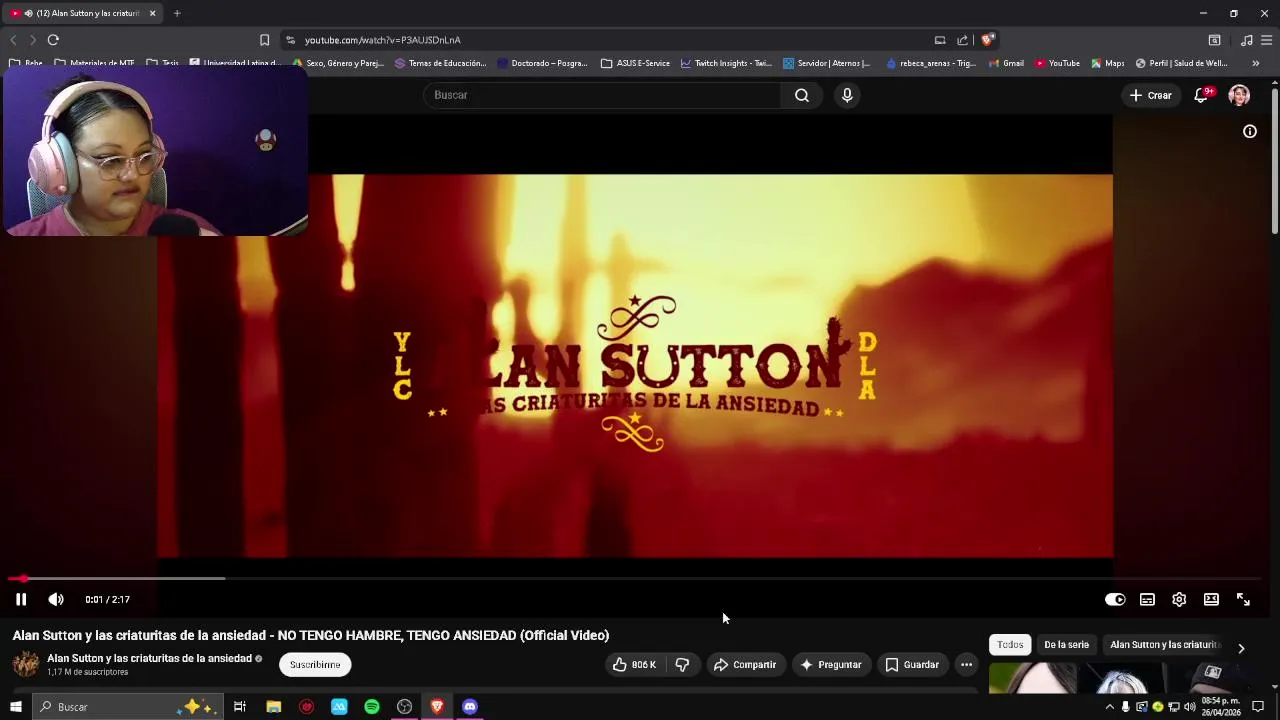Open the system volume tray icon
Screen dimensions: 1280x720
[1189, 707]
